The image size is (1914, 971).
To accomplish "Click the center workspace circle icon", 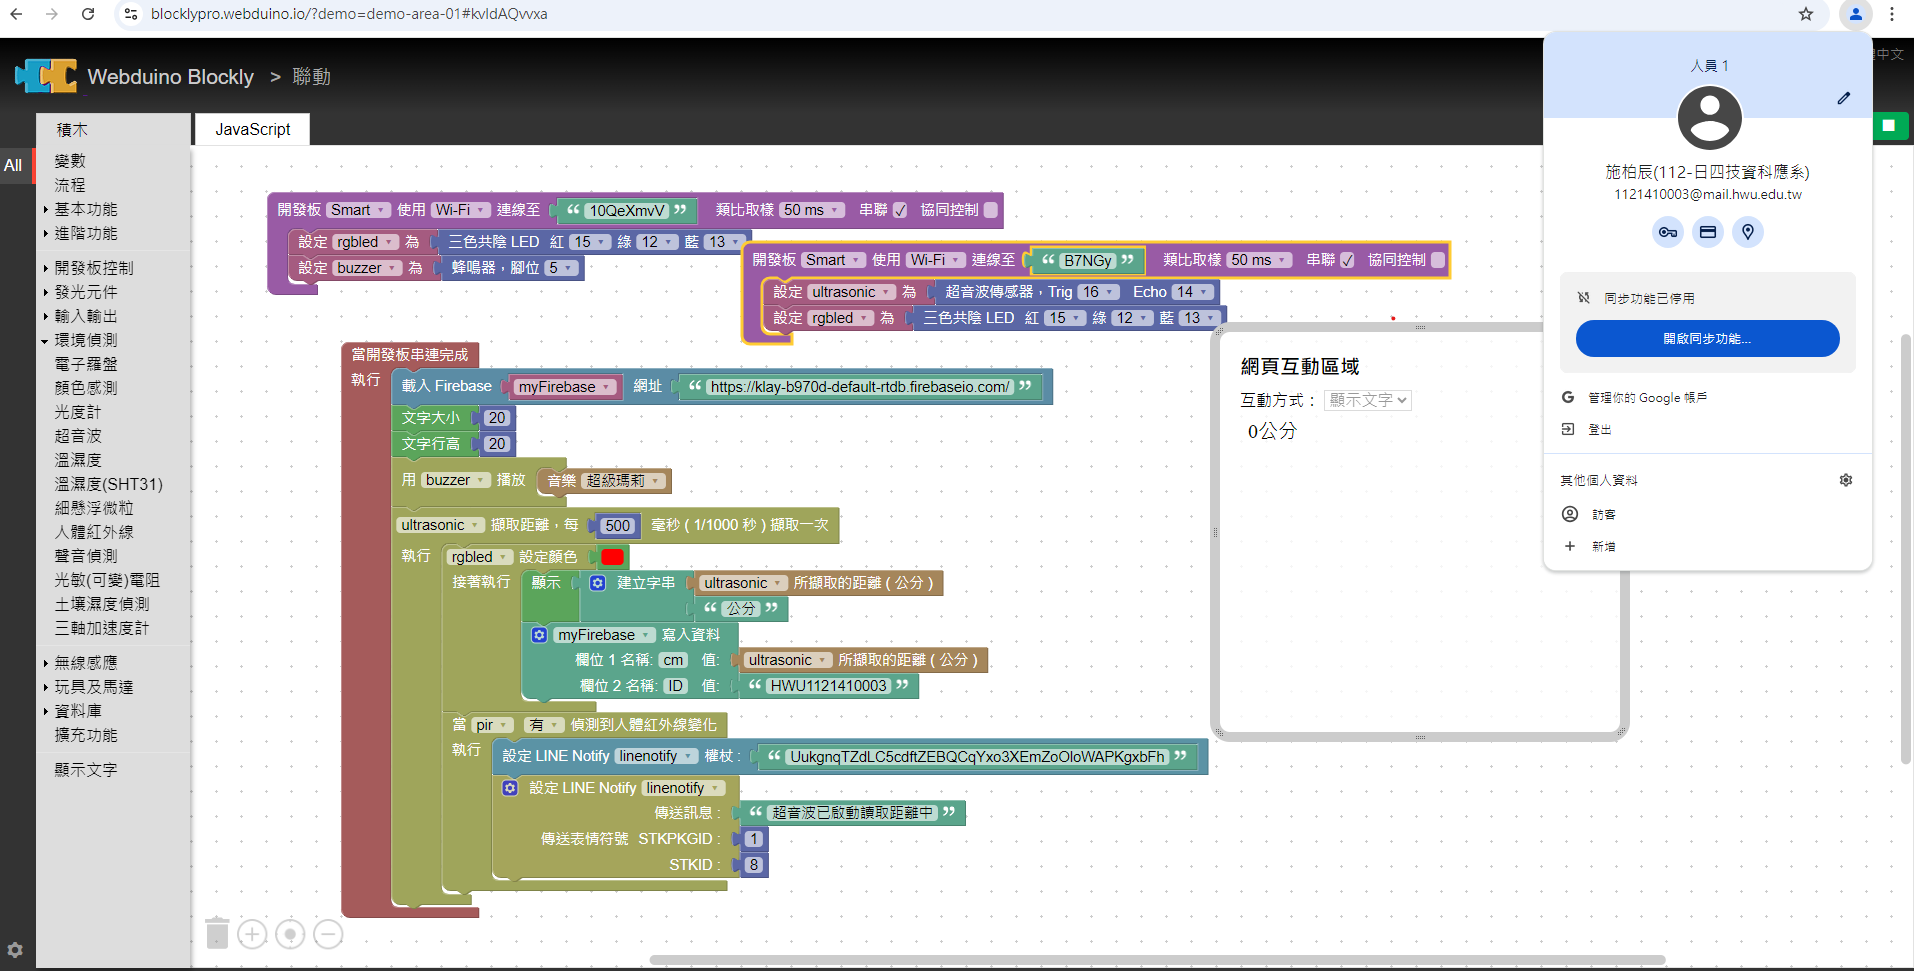I will (290, 934).
